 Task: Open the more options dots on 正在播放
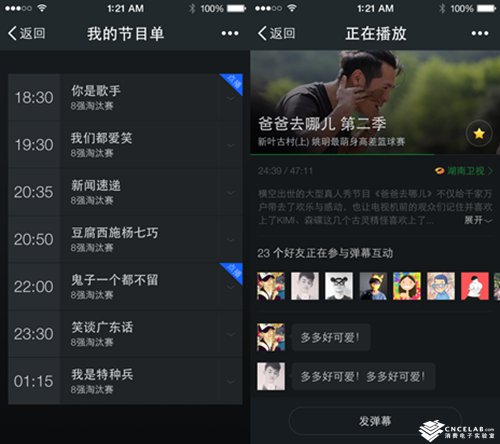pyautogui.click(x=480, y=33)
